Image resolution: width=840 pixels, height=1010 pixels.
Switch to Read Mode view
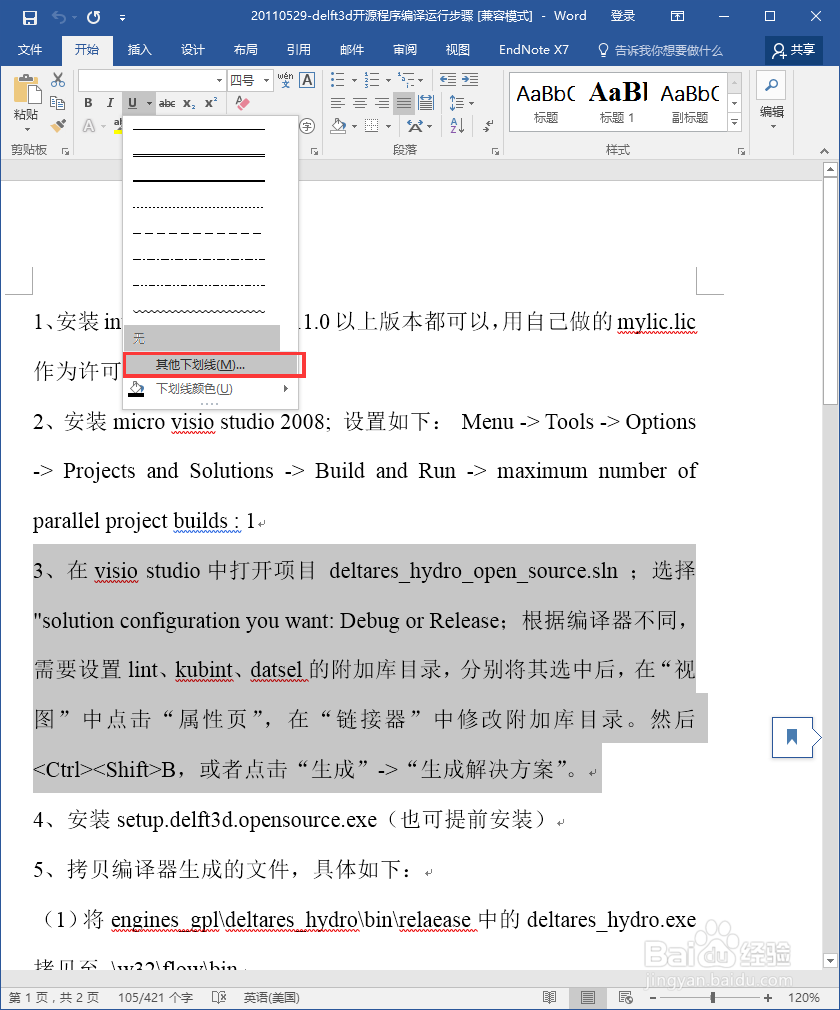point(551,997)
